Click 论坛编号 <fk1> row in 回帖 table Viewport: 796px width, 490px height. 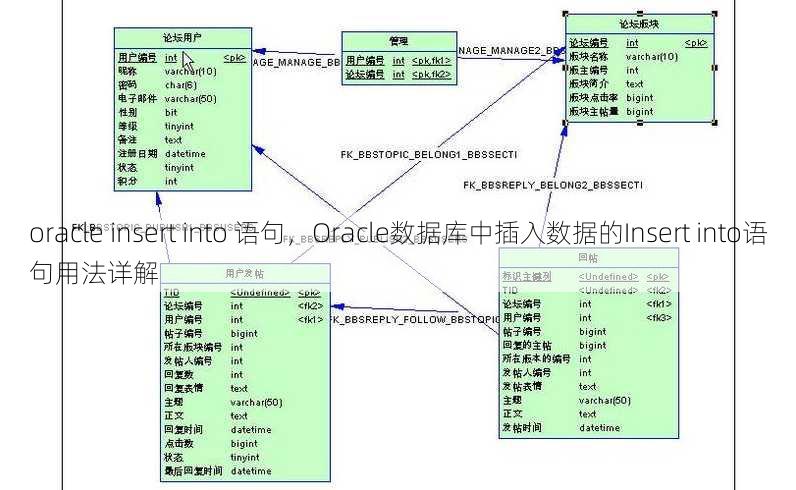tap(587, 304)
